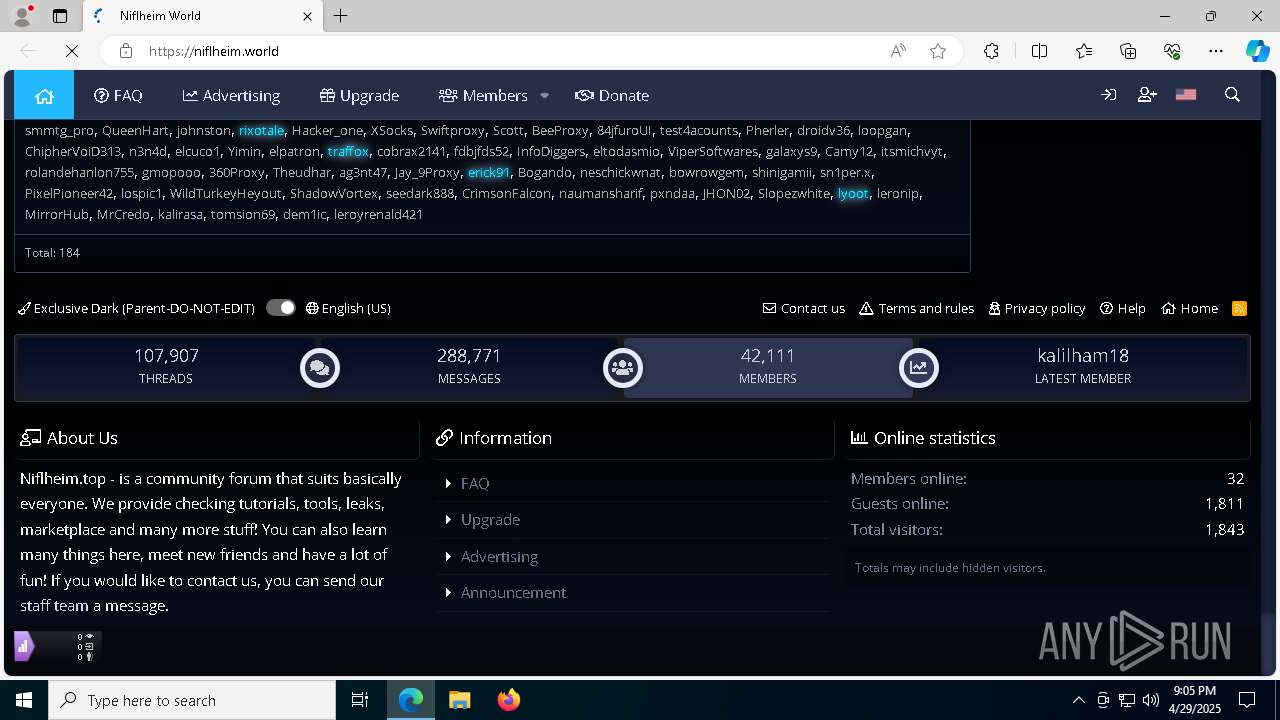
Task: Open Copilot sidebar icon
Action: 1257,51
